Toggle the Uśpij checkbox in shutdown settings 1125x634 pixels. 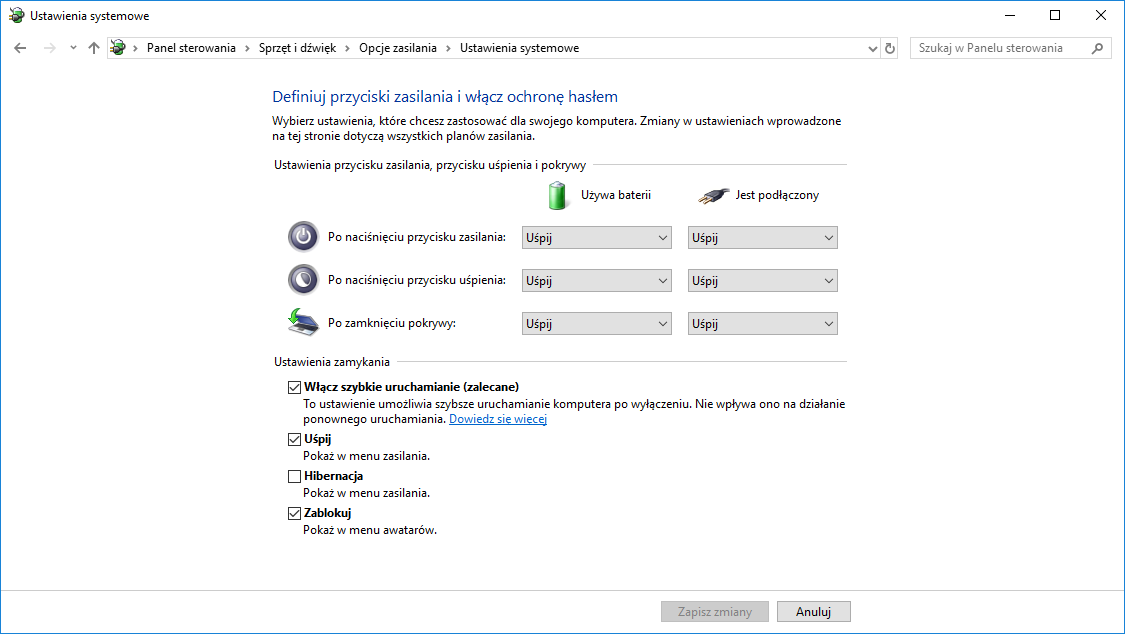[294, 439]
